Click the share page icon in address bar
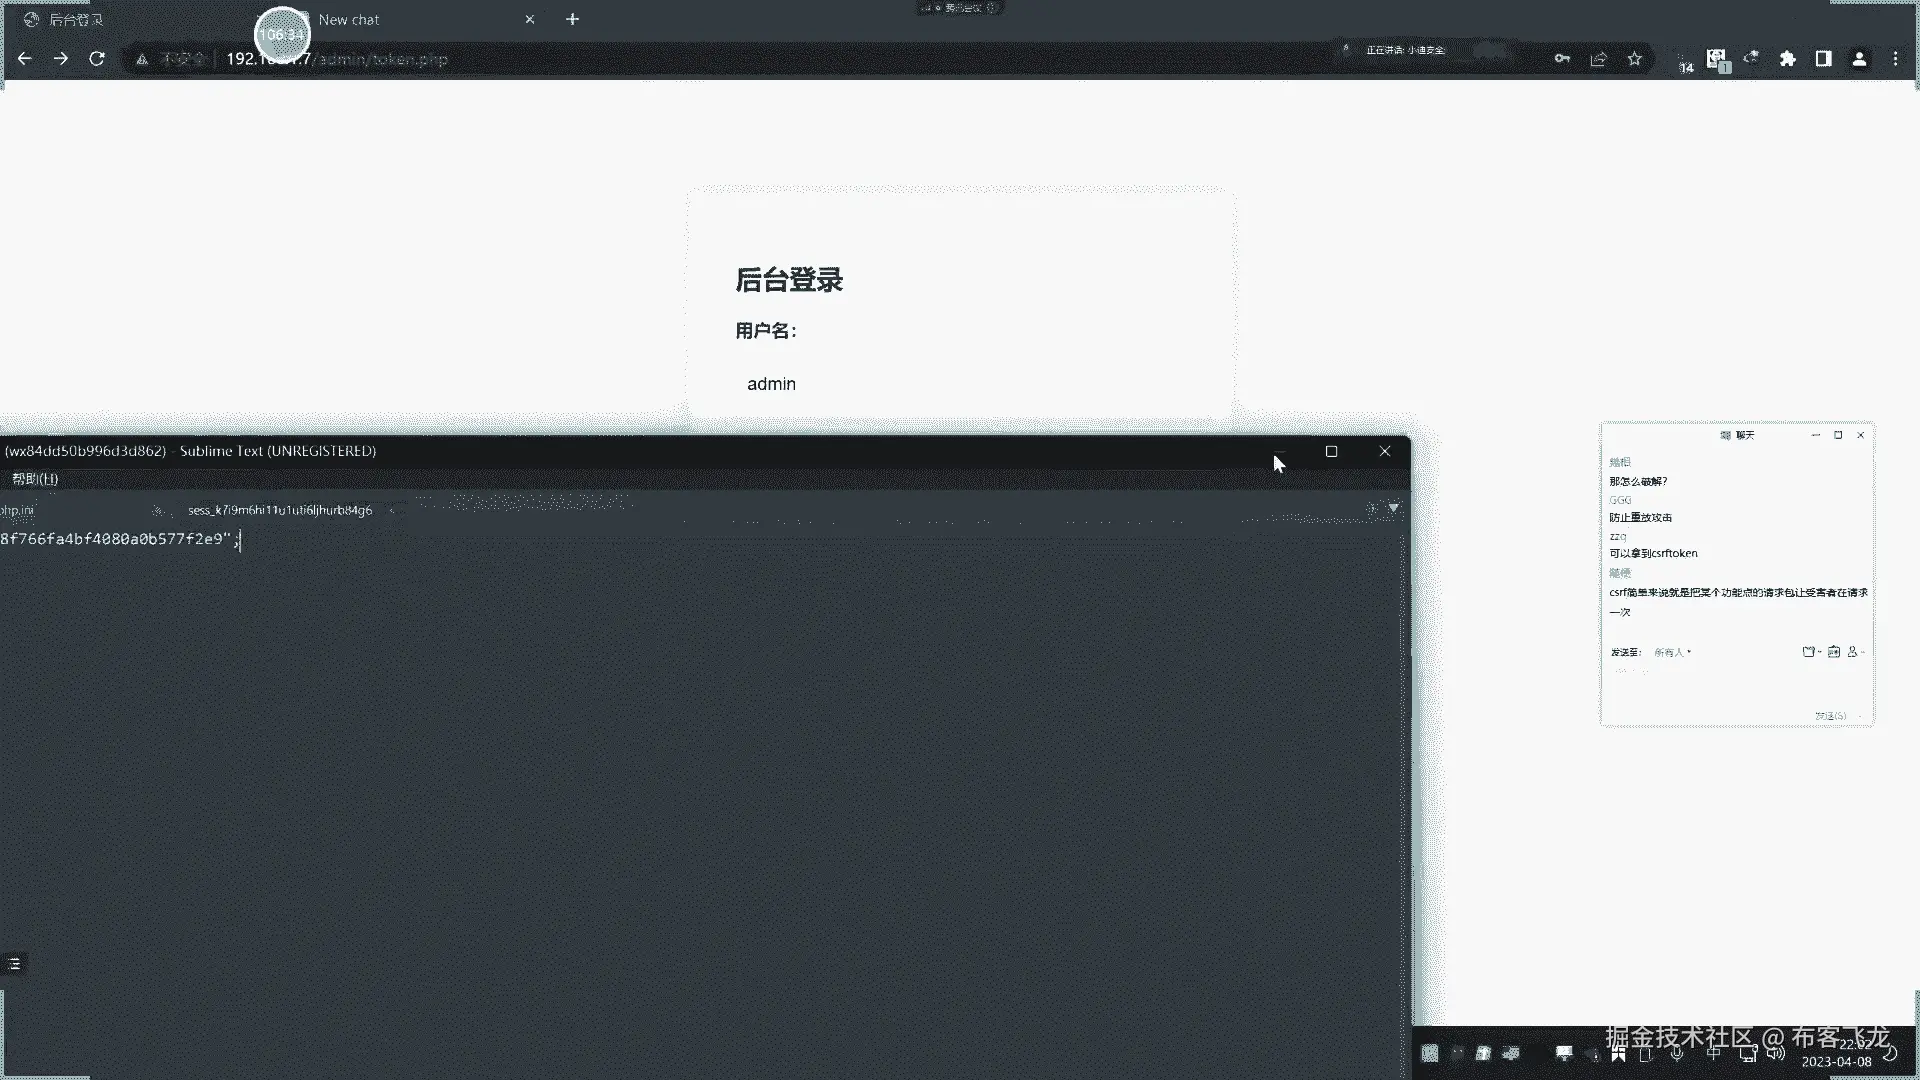This screenshot has height=1080, width=1920. click(x=1598, y=59)
